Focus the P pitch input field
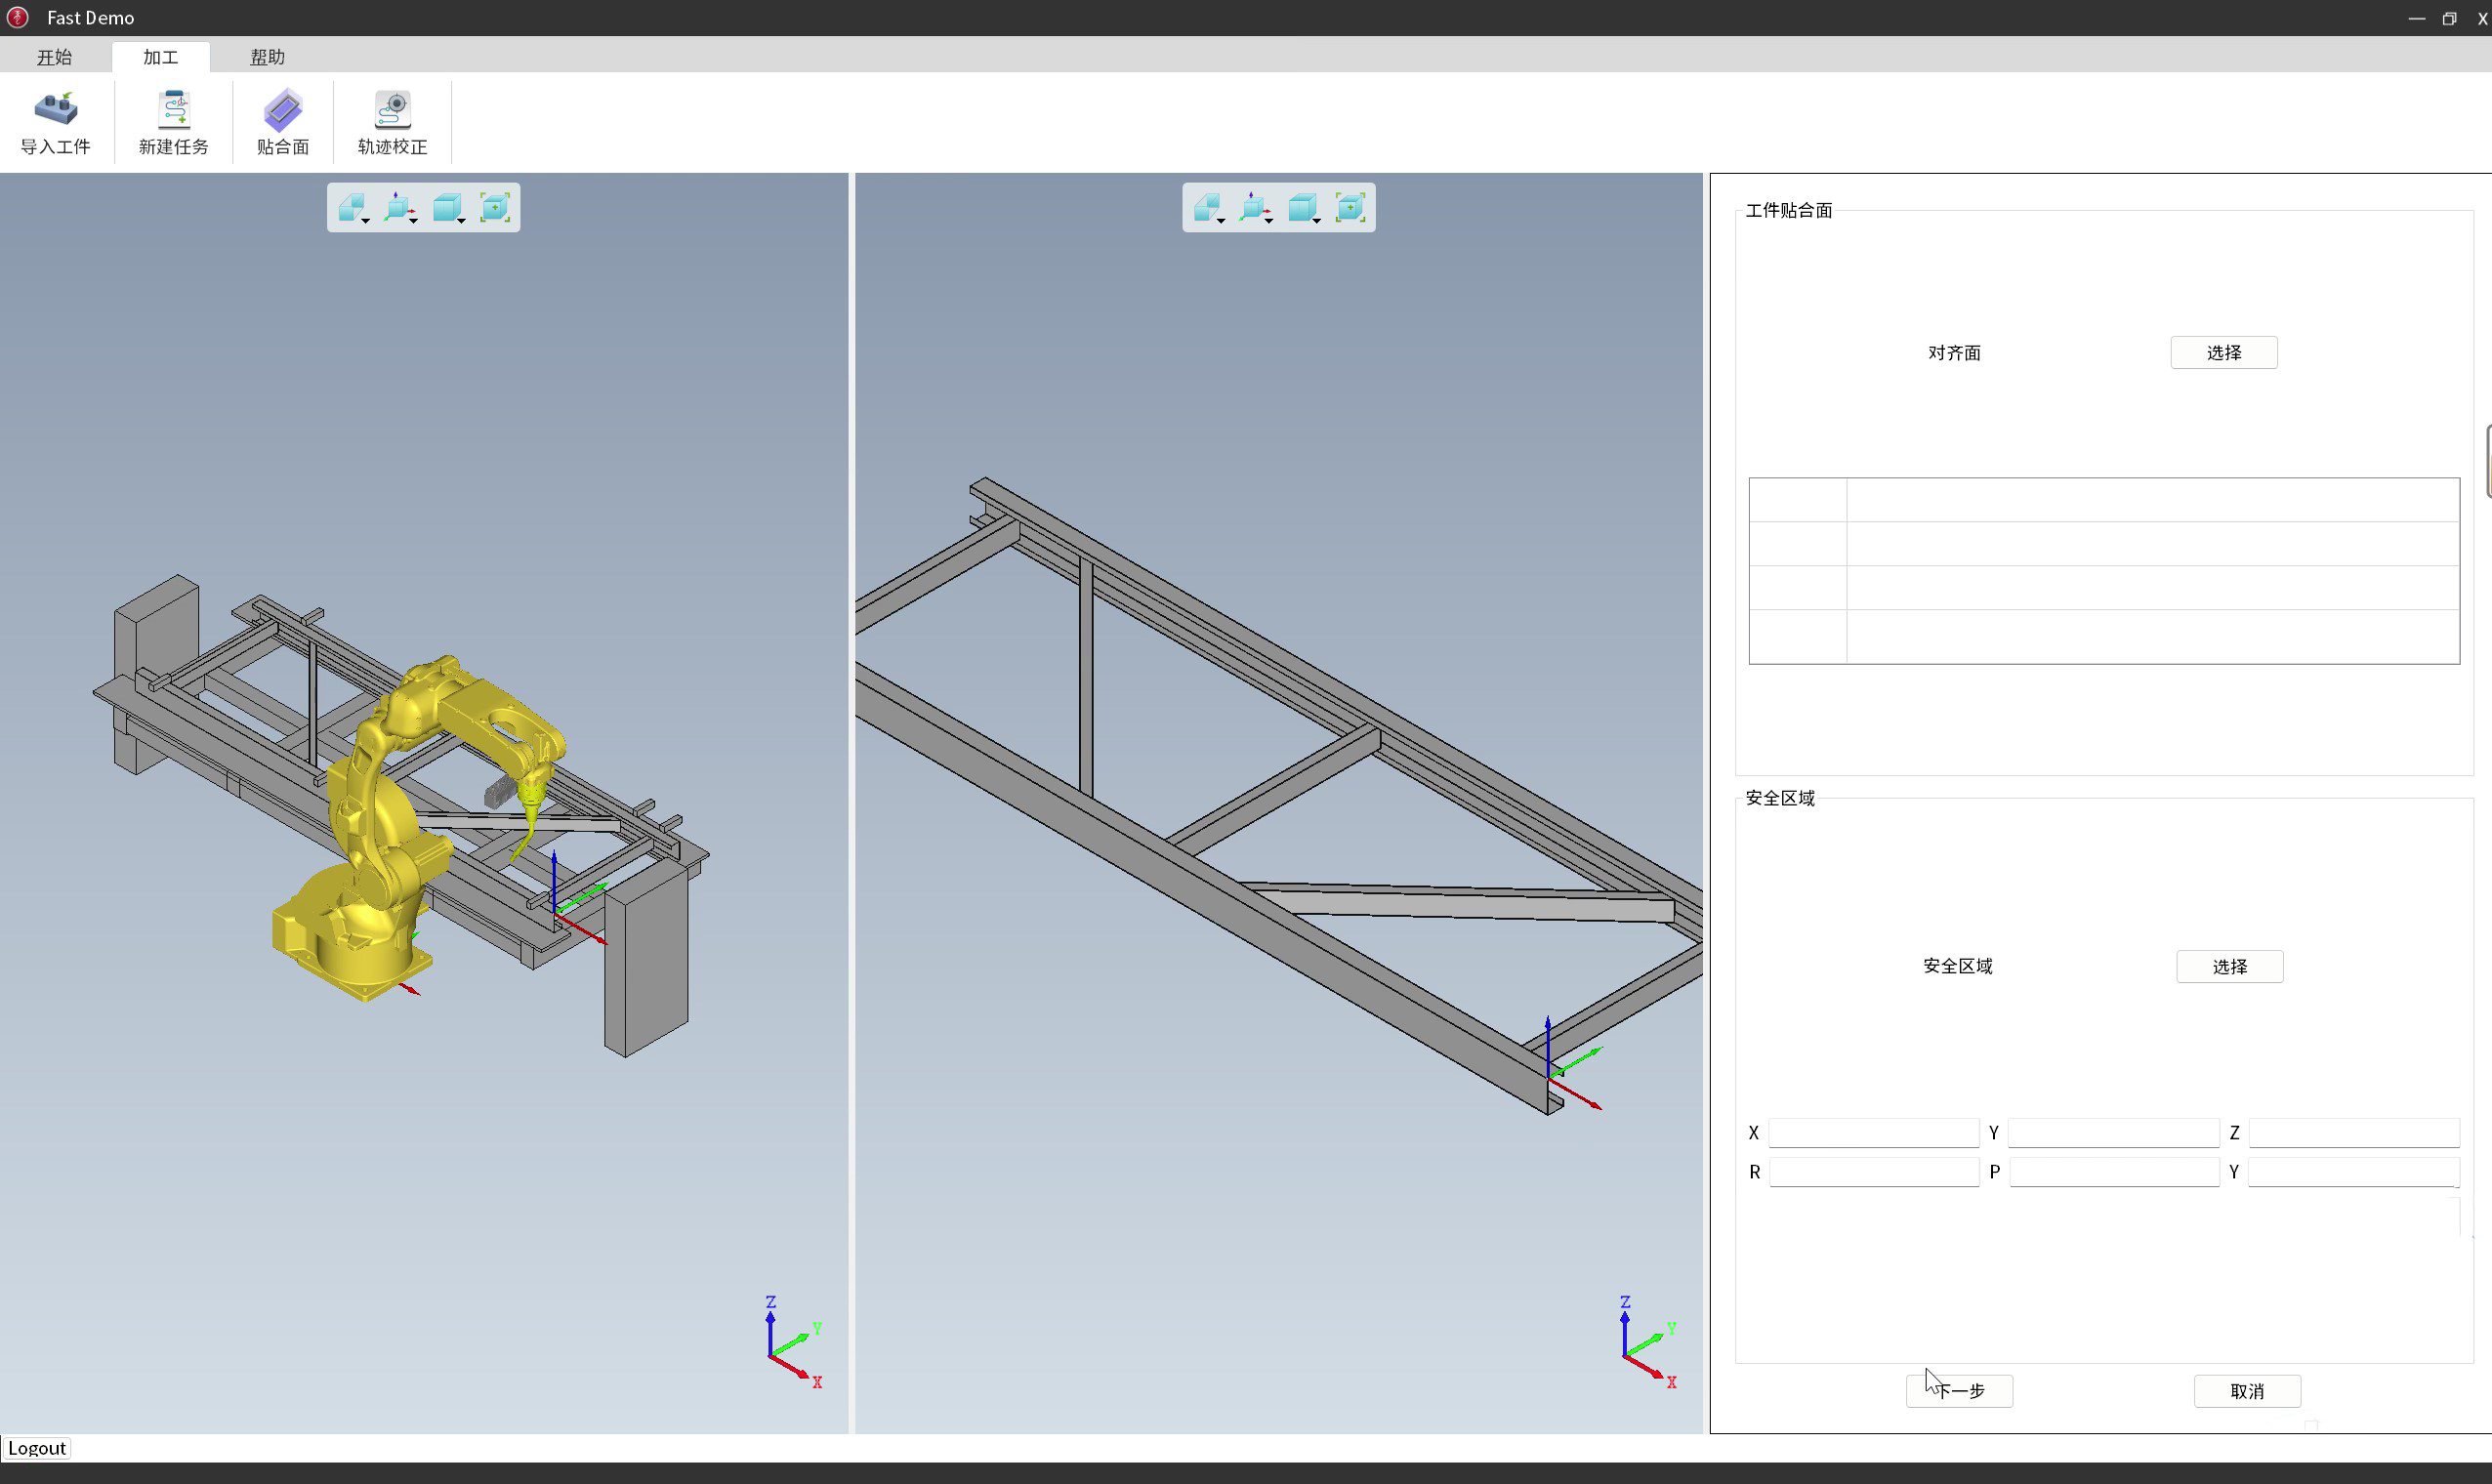 tap(2114, 1172)
